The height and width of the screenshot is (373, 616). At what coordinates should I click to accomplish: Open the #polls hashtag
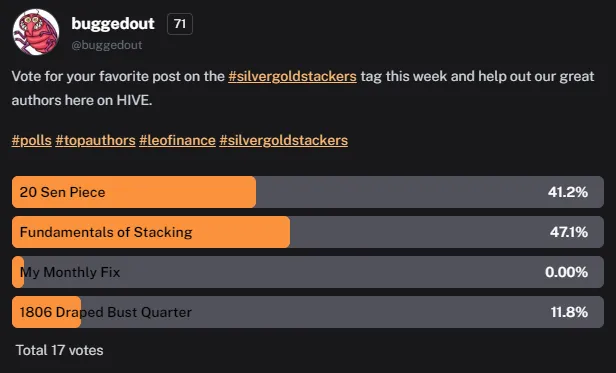31,140
